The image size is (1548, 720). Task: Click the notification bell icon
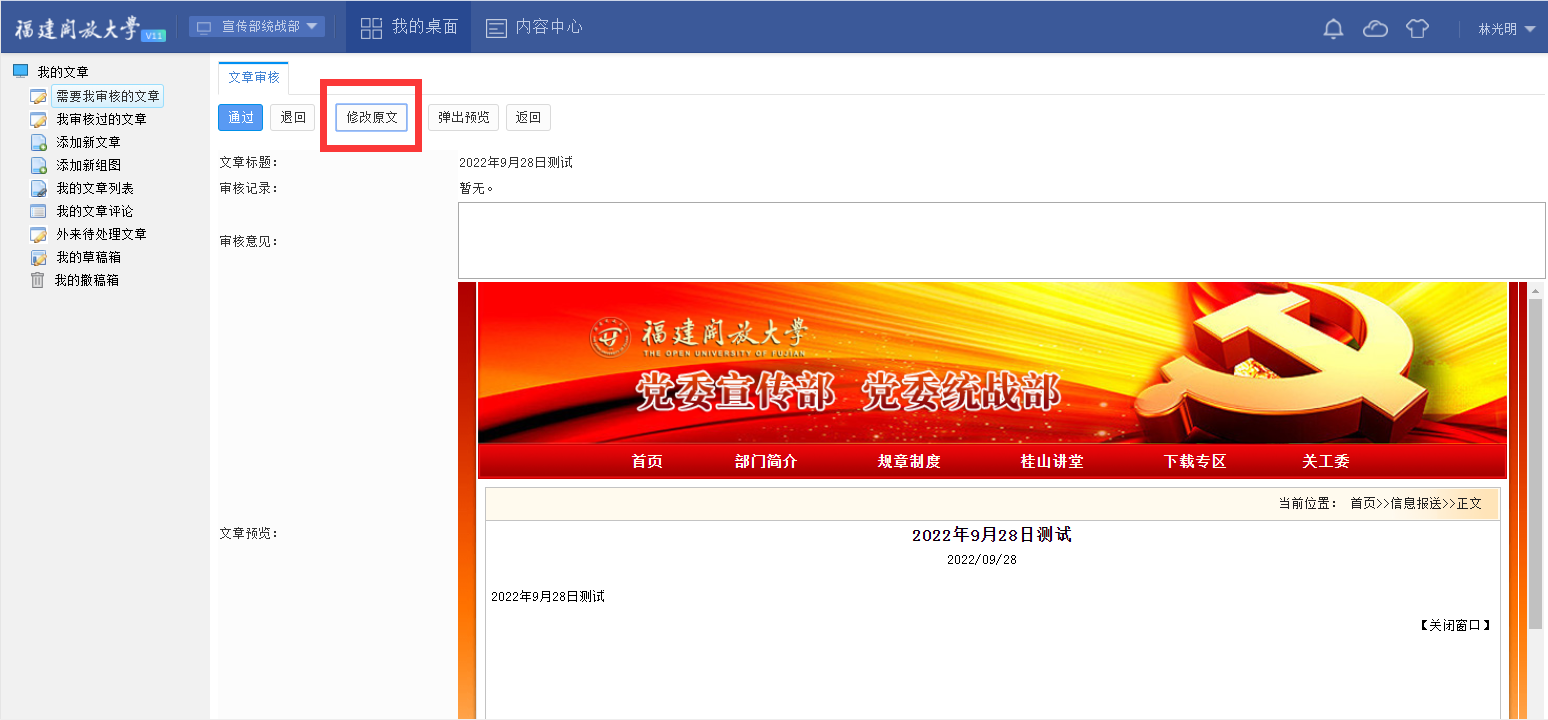(x=1333, y=28)
